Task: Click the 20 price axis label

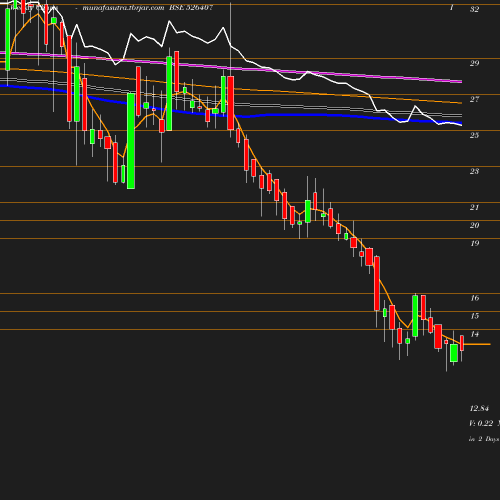Action: [x=474, y=225]
